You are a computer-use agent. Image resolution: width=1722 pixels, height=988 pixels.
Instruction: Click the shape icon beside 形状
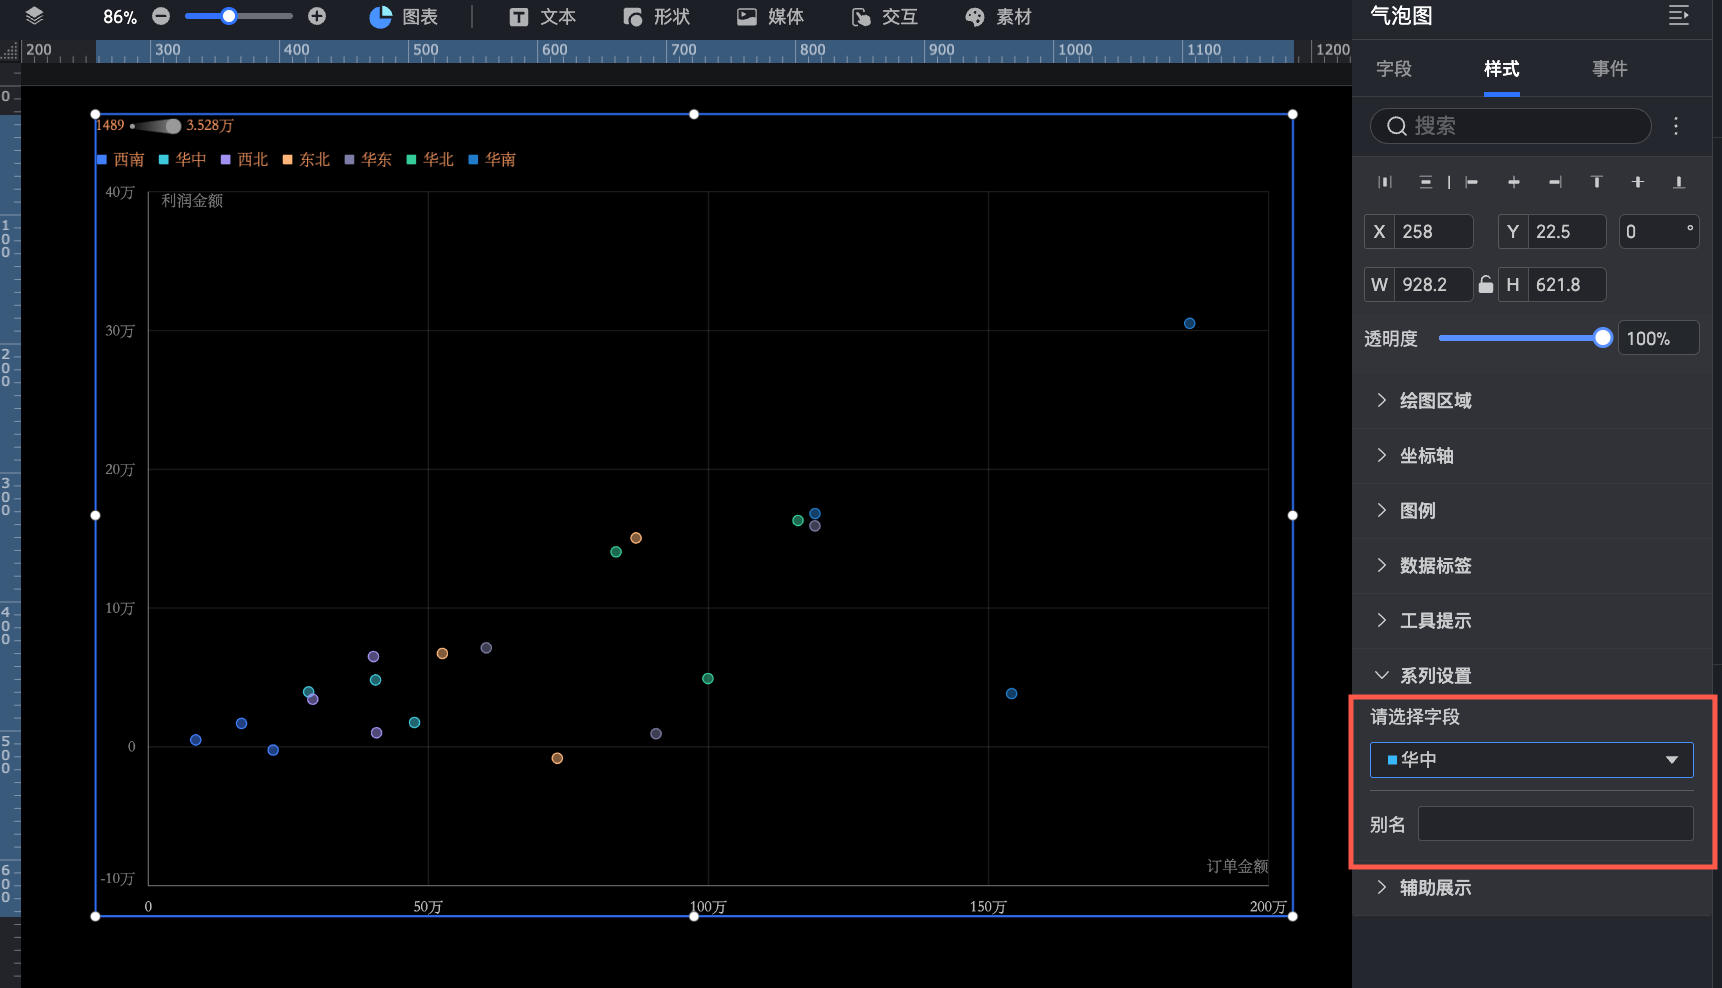tap(632, 17)
